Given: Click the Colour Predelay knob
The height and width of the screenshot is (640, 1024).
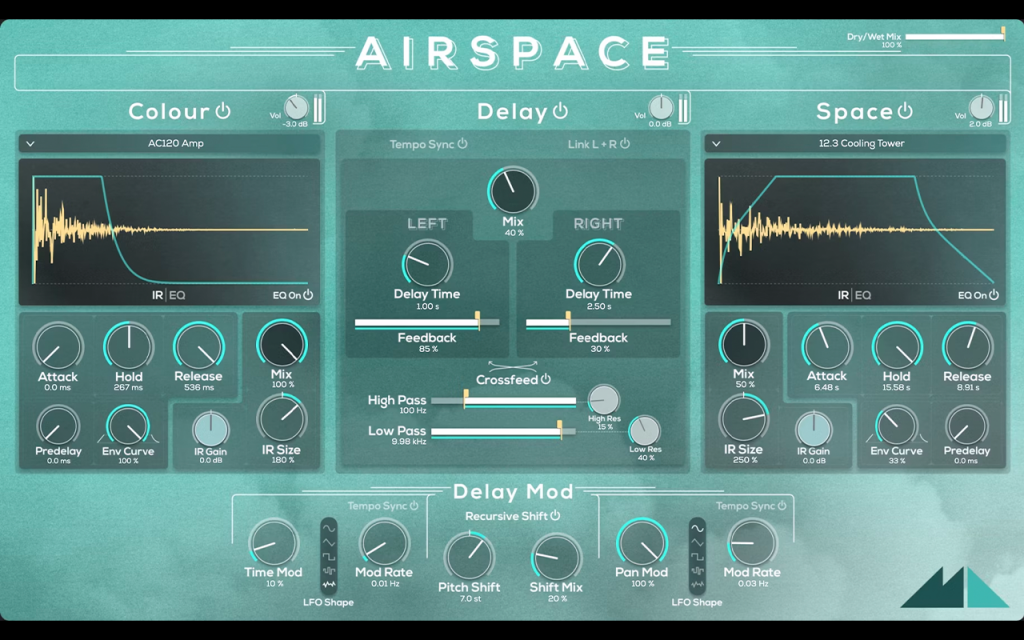Looking at the screenshot, I should (x=58, y=425).
